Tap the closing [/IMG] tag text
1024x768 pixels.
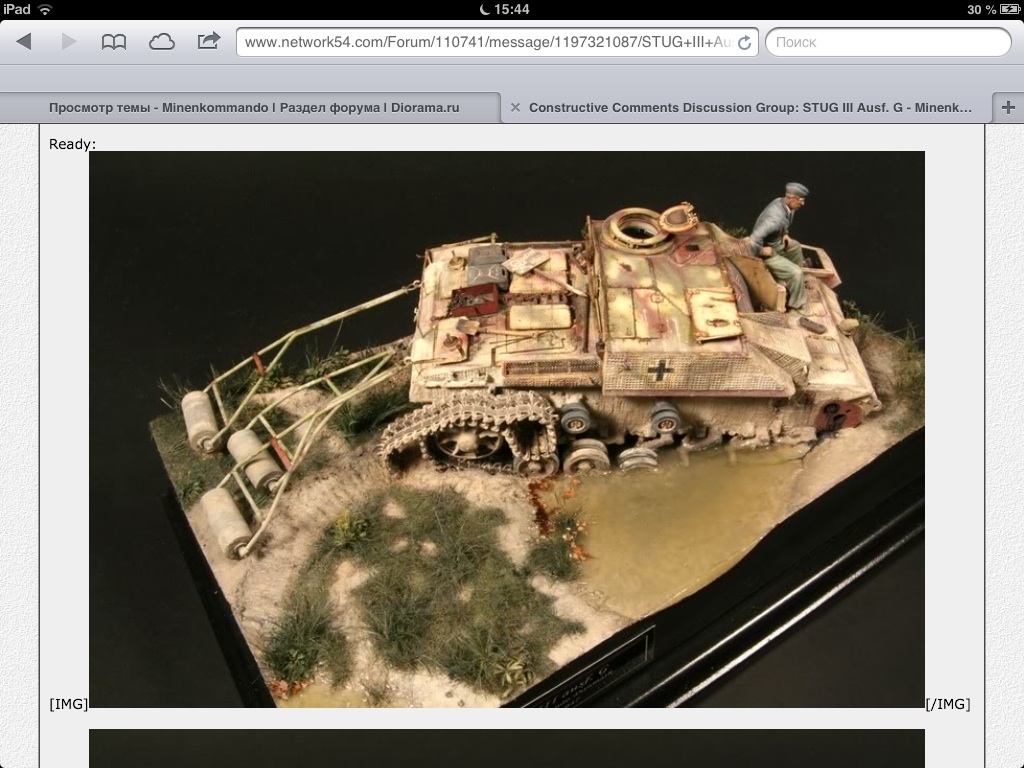coord(947,704)
